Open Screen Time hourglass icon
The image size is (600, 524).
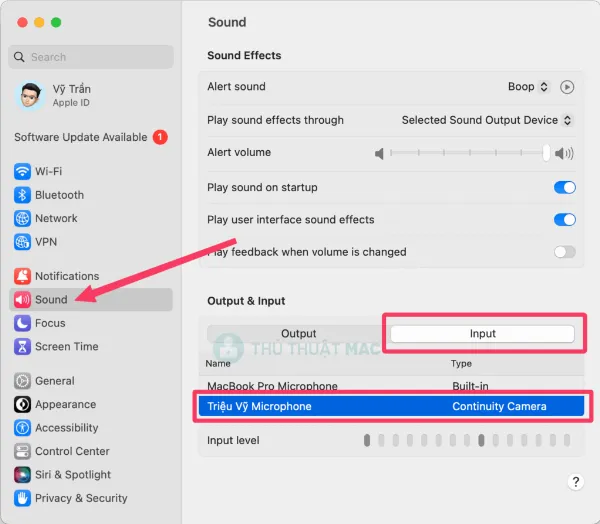(22, 347)
